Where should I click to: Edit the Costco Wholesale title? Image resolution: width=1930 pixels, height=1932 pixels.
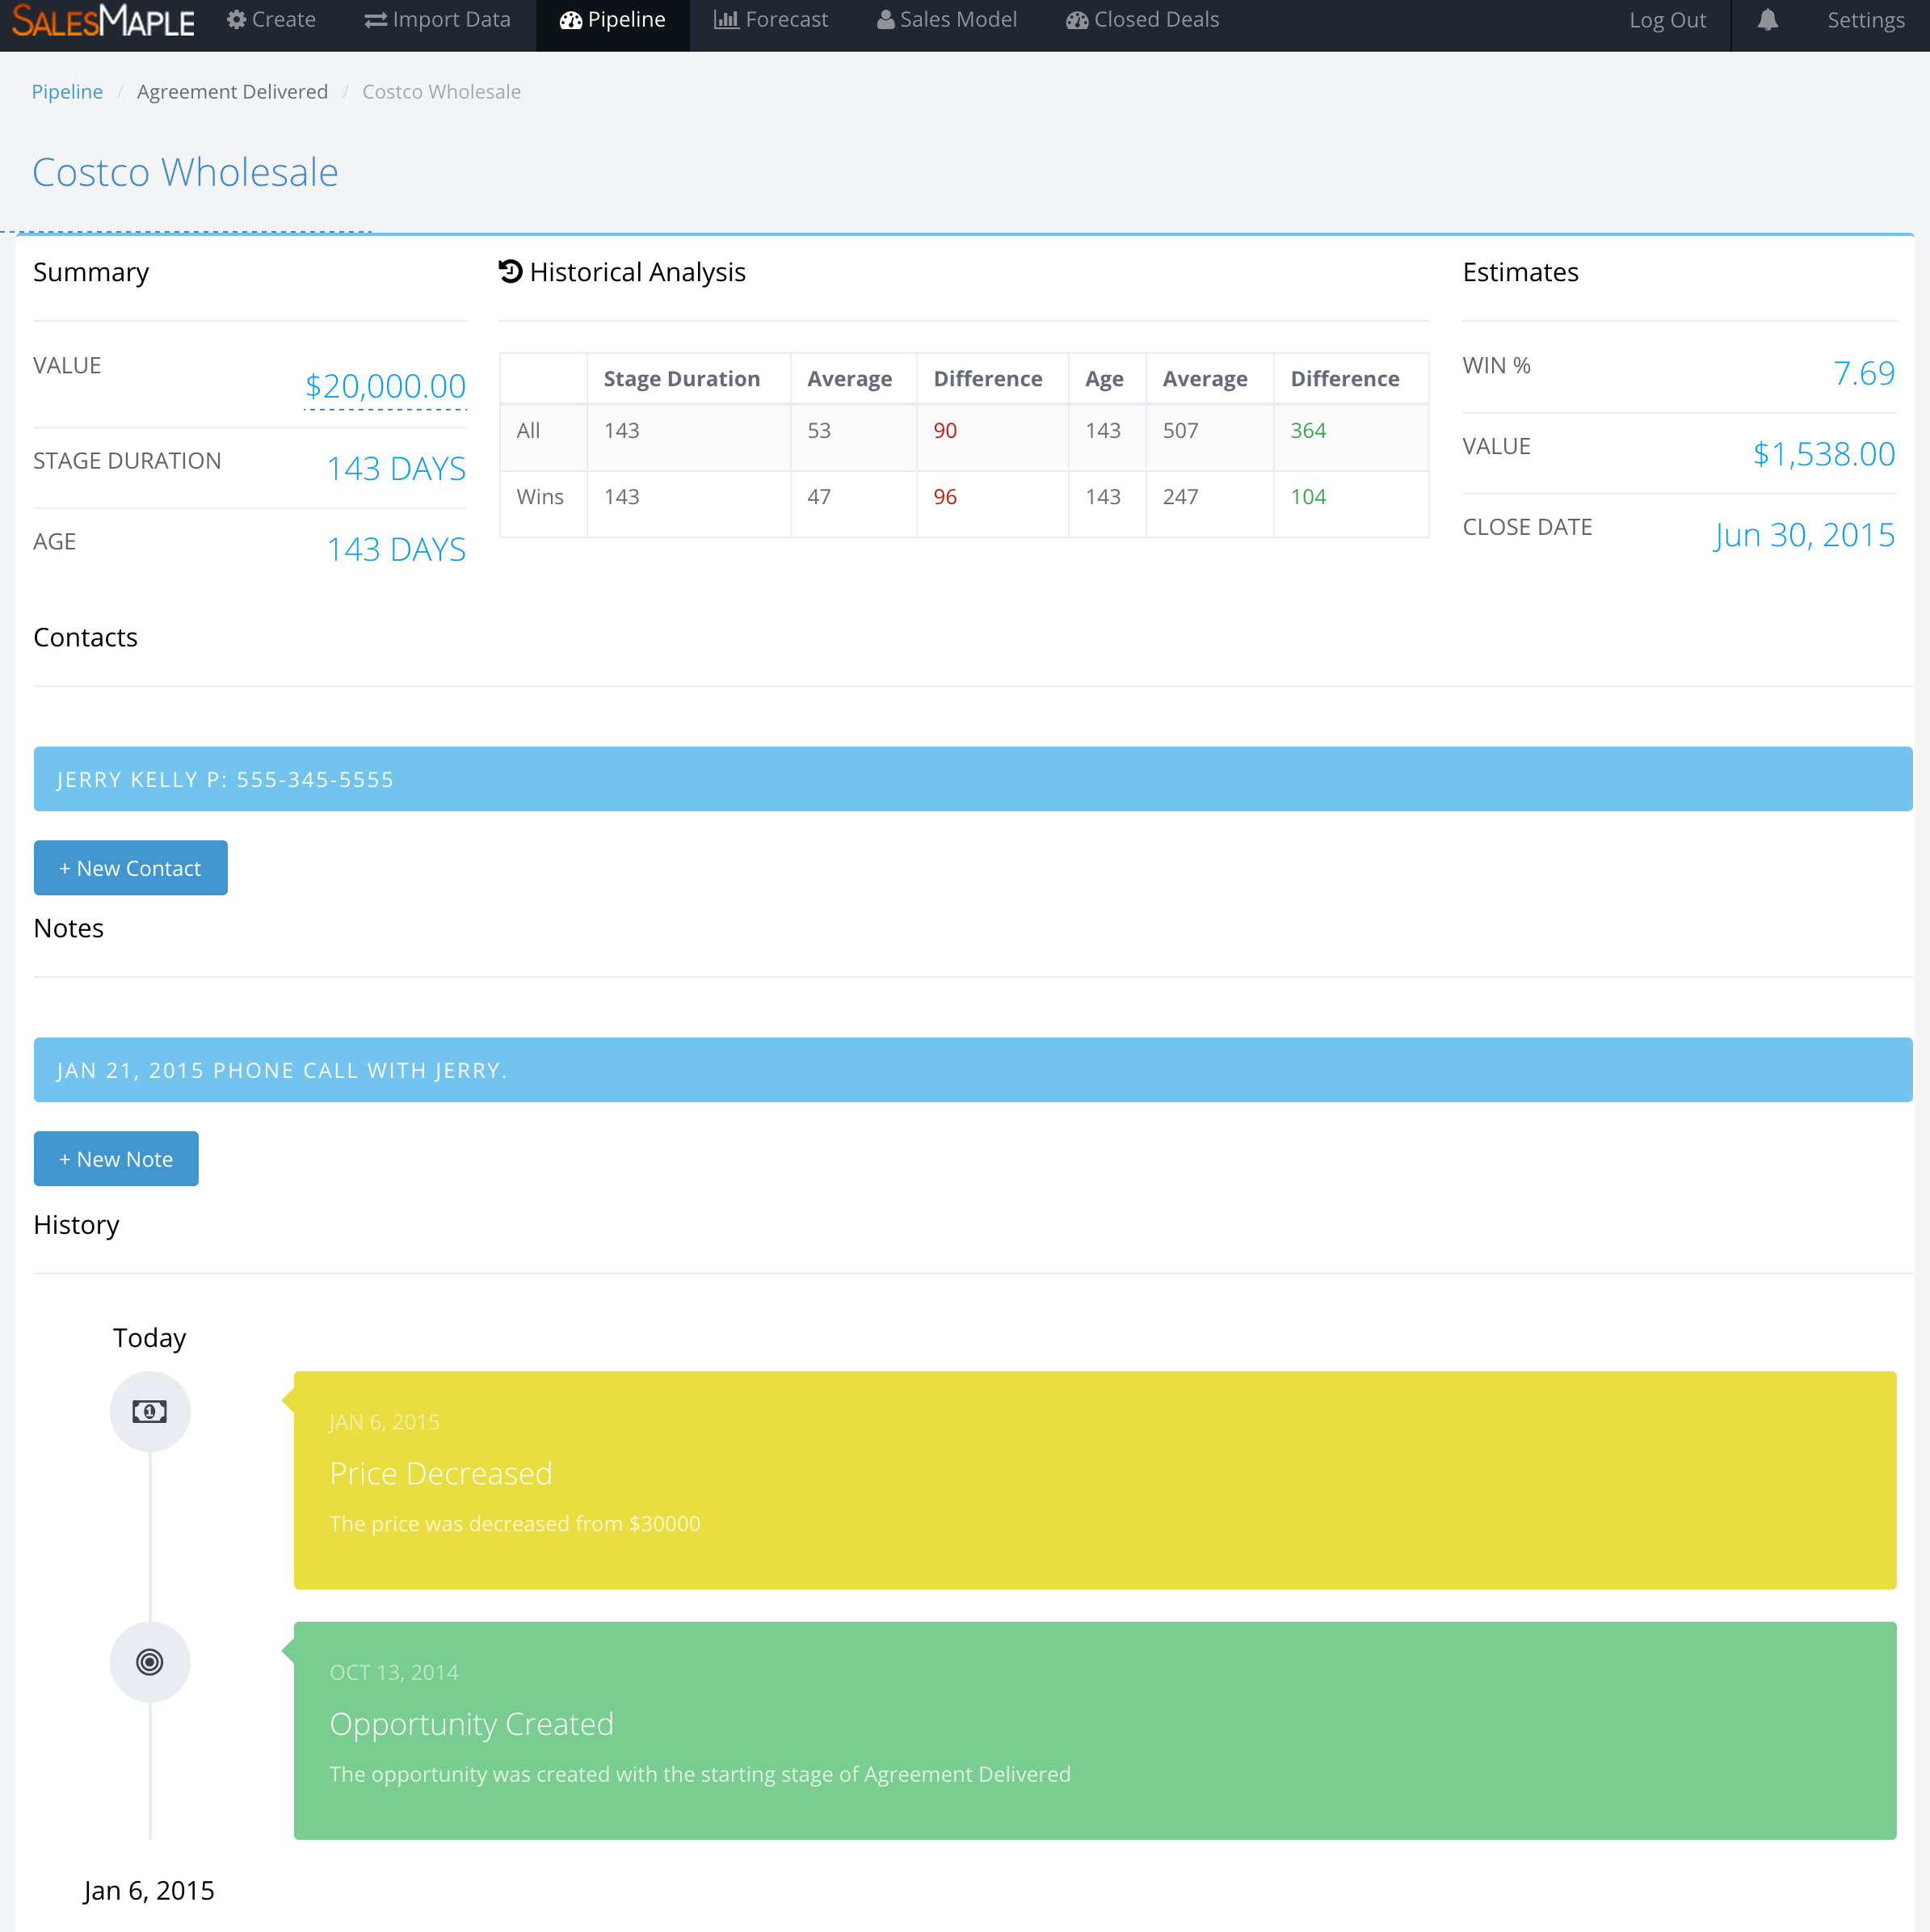pos(186,172)
